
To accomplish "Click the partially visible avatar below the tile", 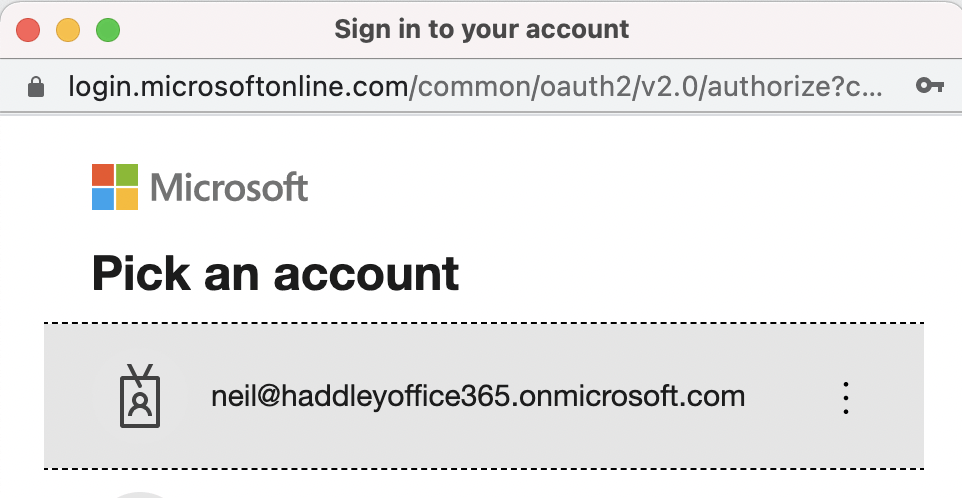I will pos(141,494).
